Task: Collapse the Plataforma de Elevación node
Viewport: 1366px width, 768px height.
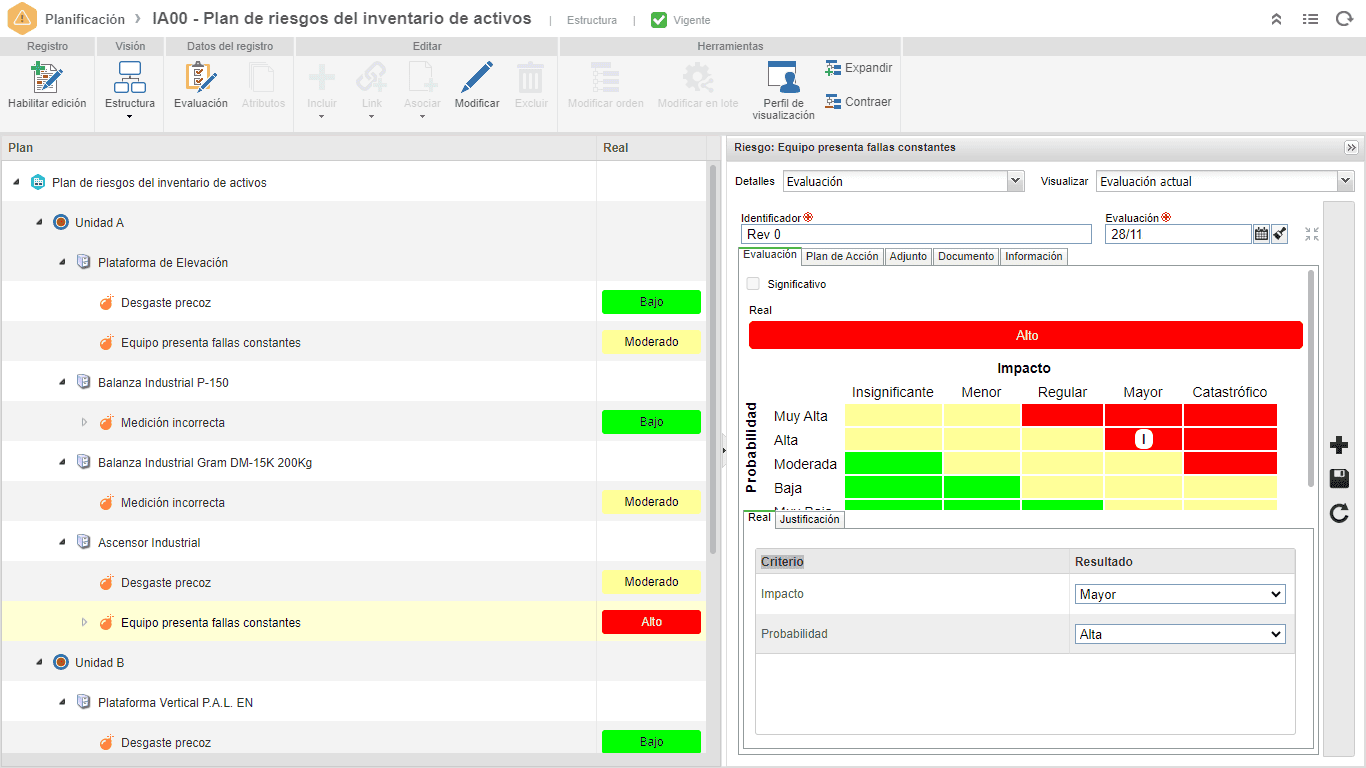Action: (x=62, y=262)
